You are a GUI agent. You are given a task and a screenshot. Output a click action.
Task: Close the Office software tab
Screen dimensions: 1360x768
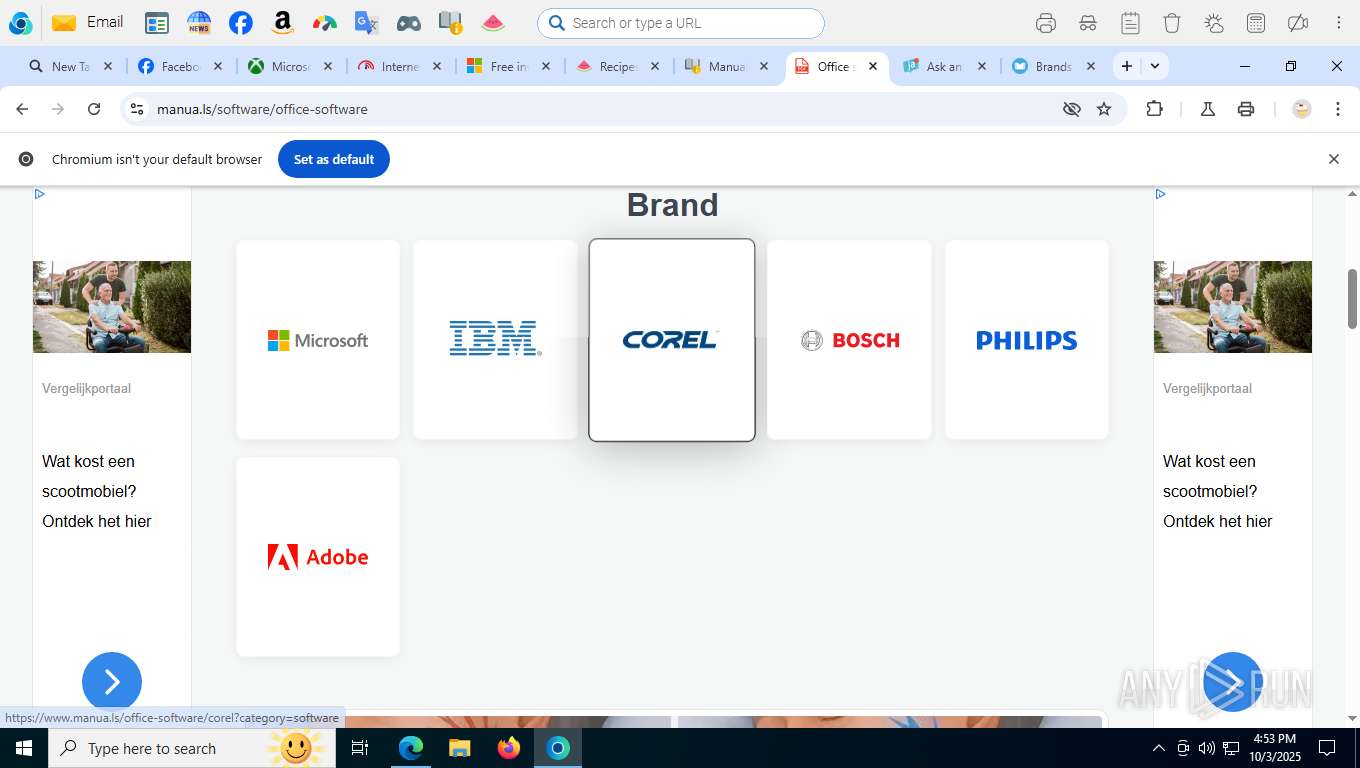(873, 66)
